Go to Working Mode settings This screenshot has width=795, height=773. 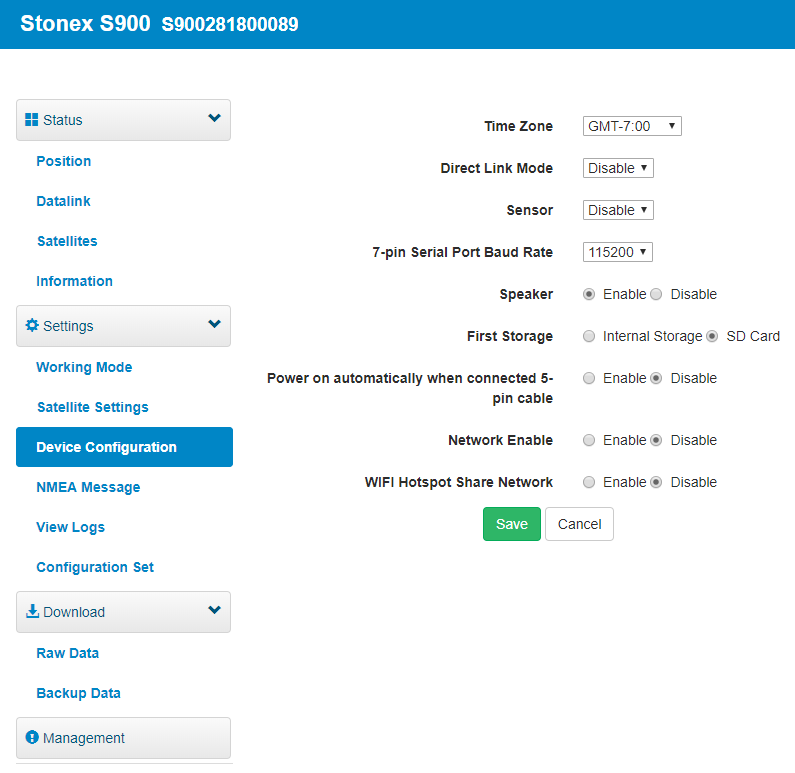coord(84,367)
